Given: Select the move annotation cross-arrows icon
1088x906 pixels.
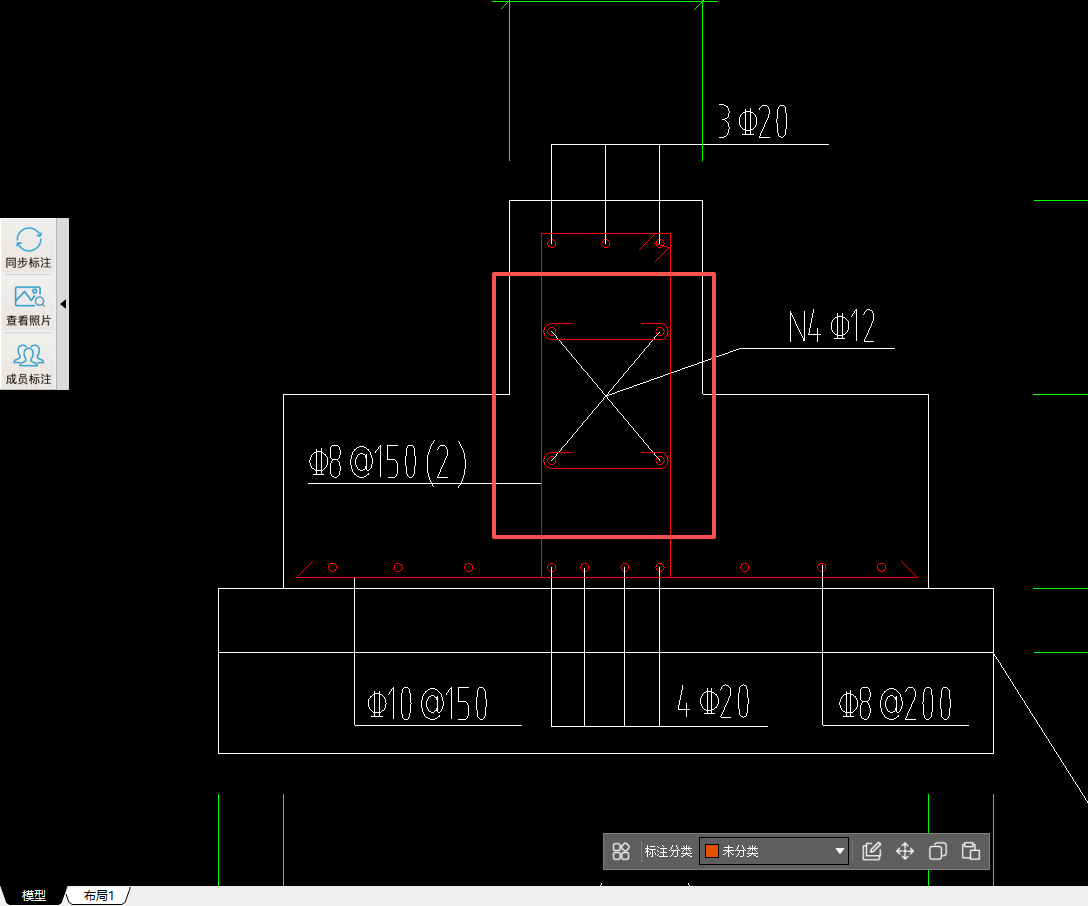Looking at the screenshot, I should 905,851.
